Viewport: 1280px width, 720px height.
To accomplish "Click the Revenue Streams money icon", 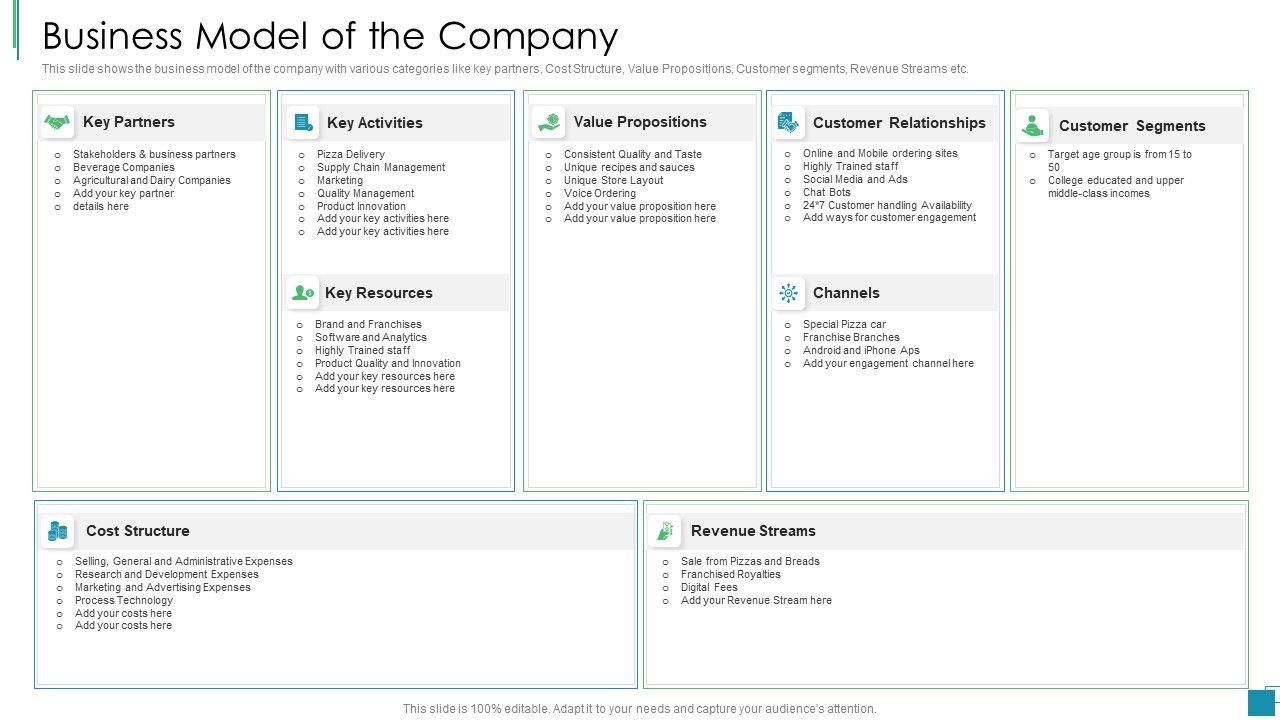I will [664, 531].
